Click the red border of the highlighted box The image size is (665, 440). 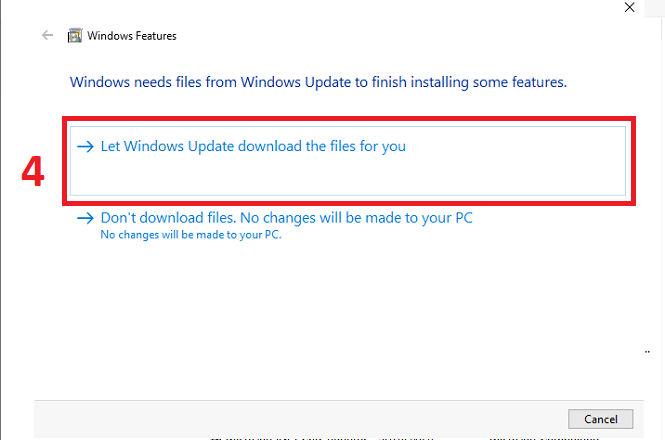(x=349, y=119)
